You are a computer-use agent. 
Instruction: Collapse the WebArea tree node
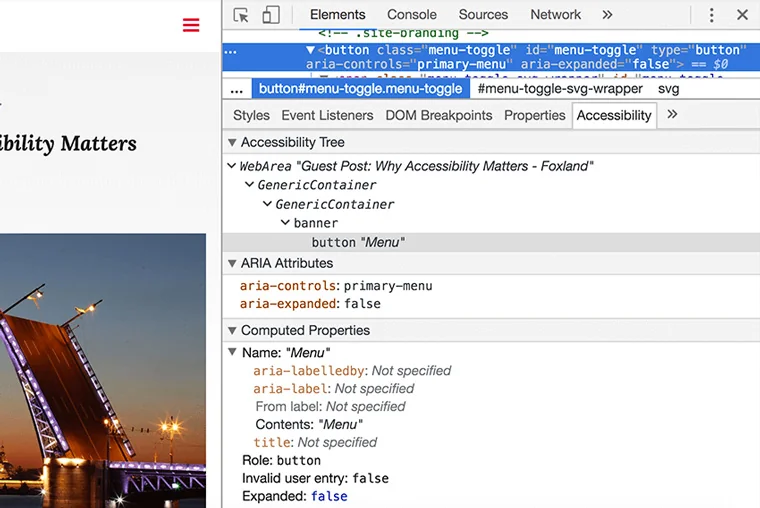coord(231,166)
